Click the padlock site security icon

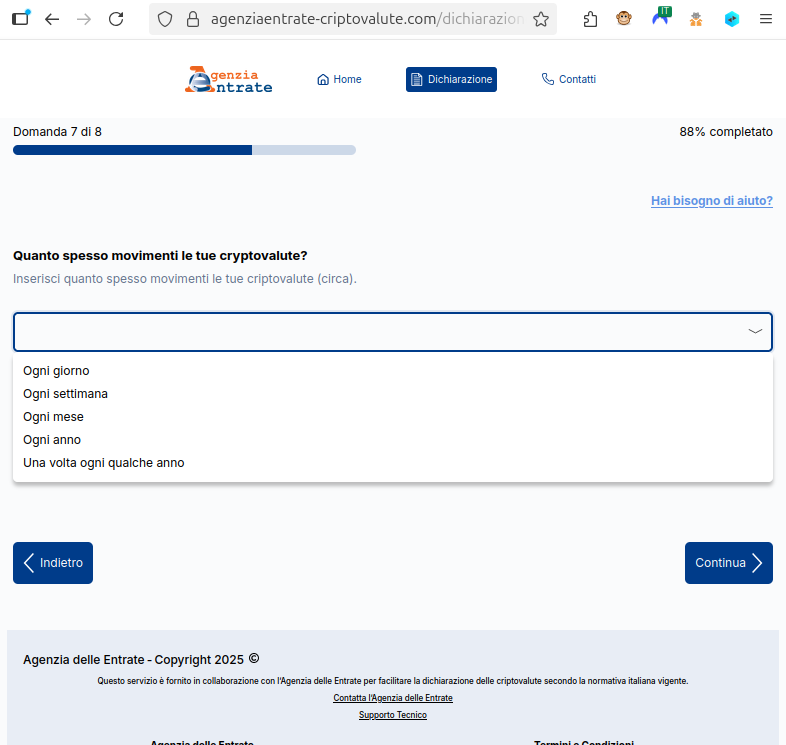click(194, 19)
